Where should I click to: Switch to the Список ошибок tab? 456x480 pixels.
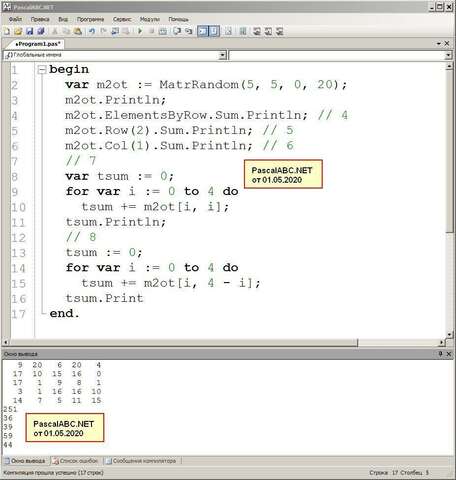coord(76,461)
